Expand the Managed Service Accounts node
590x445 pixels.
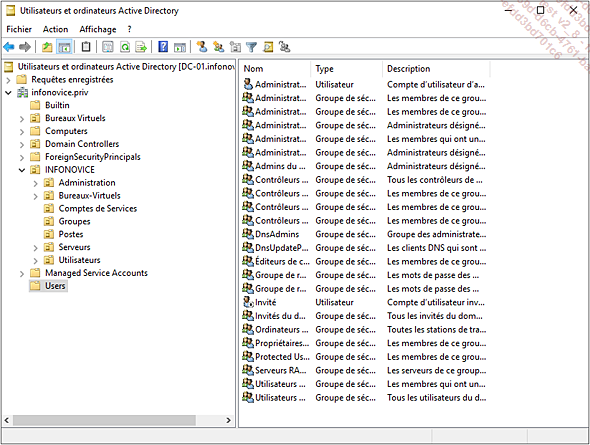tap(22, 273)
